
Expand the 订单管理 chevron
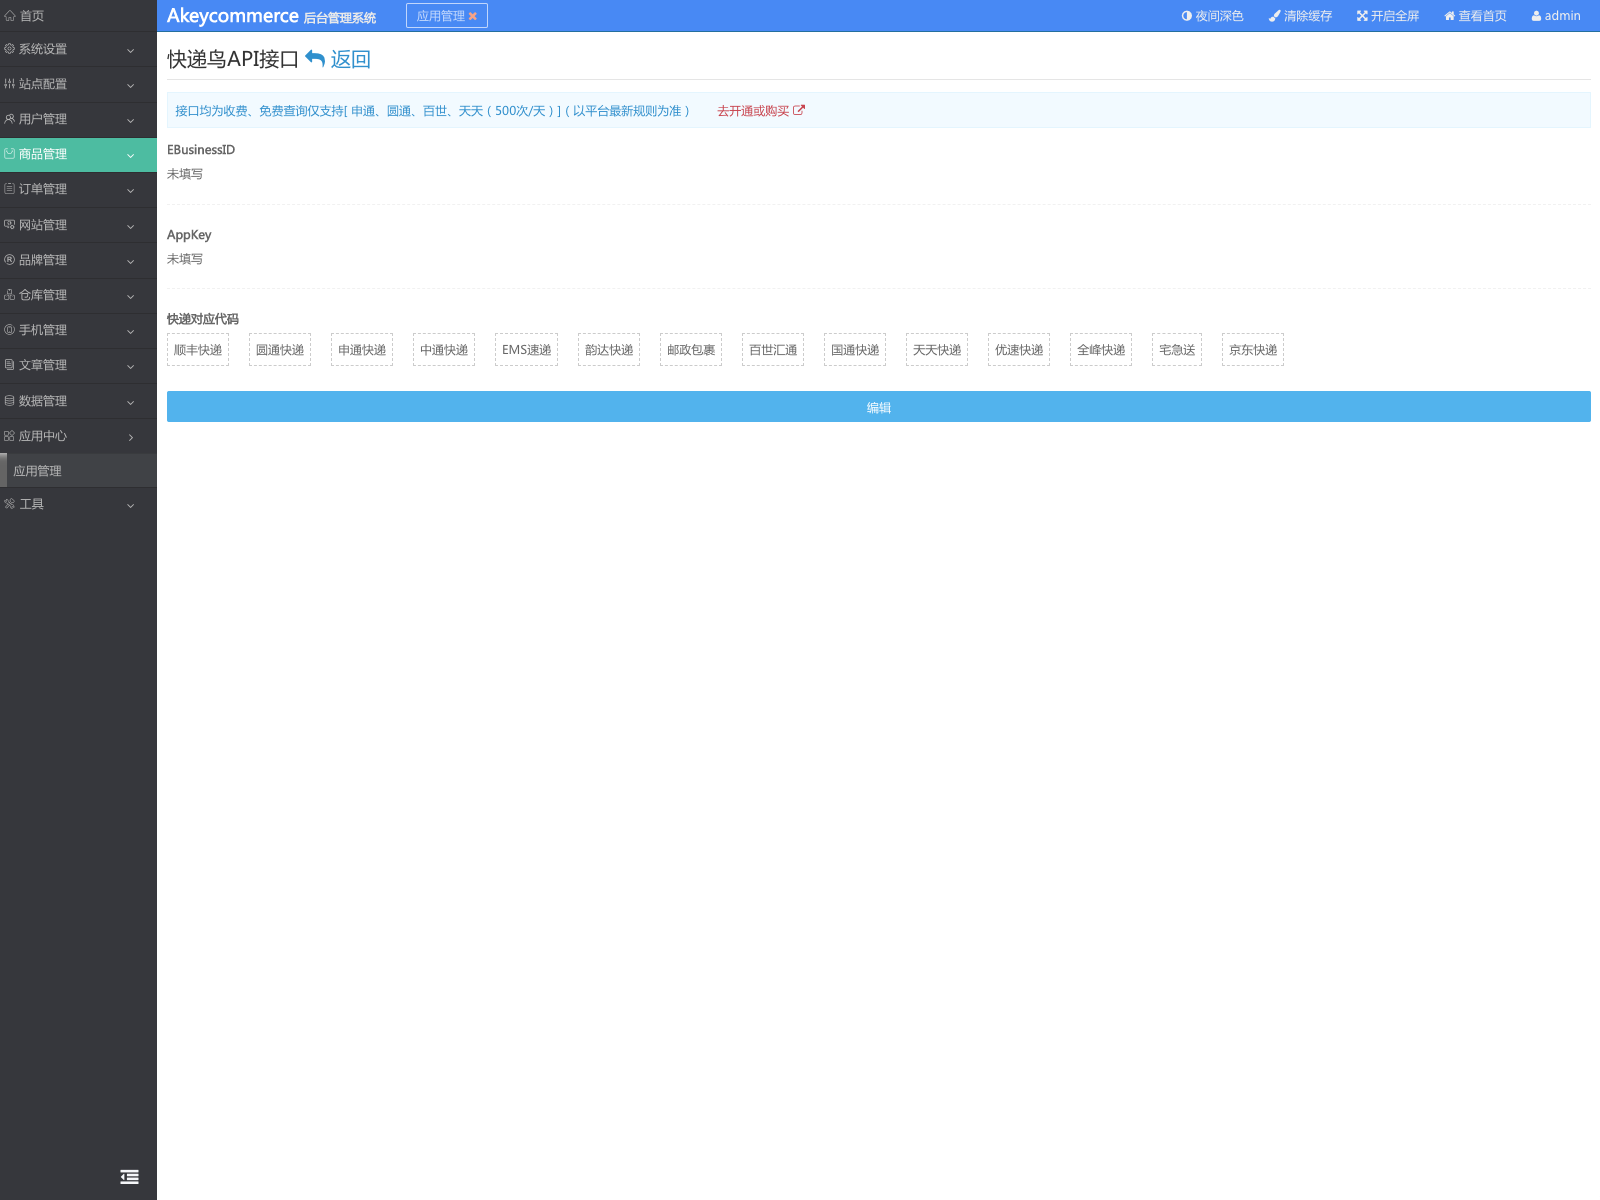point(131,190)
